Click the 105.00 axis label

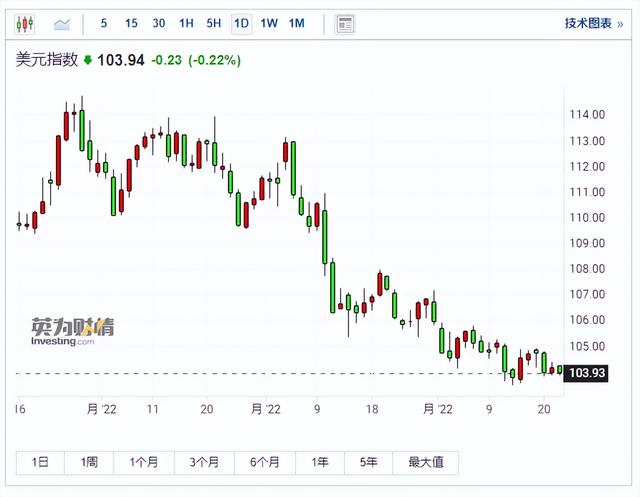[587, 346]
